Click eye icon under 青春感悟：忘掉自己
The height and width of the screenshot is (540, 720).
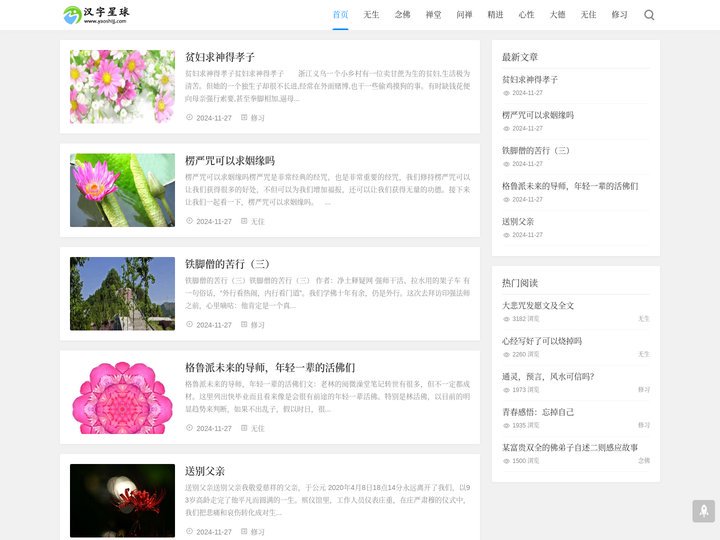(x=506, y=426)
